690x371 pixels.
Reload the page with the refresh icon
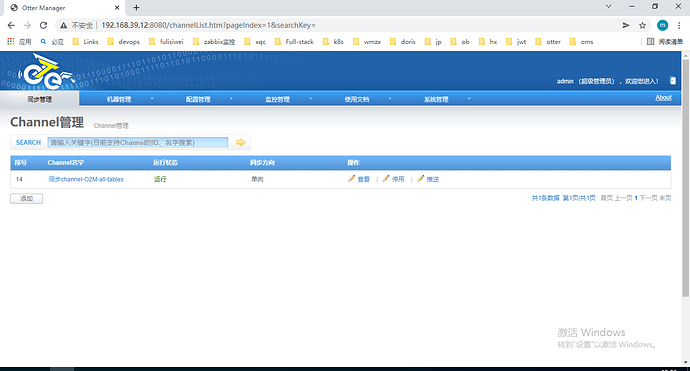(x=43, y=26)
